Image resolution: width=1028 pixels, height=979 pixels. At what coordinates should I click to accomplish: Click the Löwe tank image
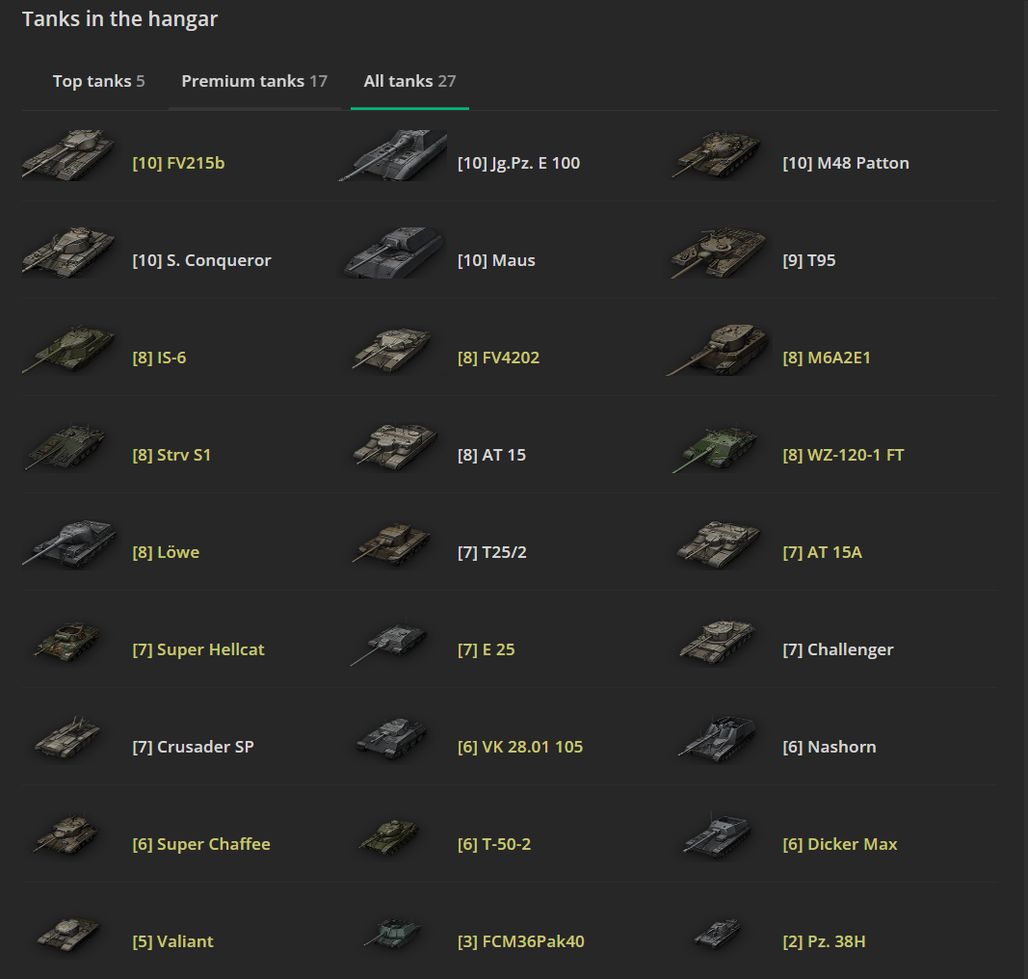(x=69, y=544)
